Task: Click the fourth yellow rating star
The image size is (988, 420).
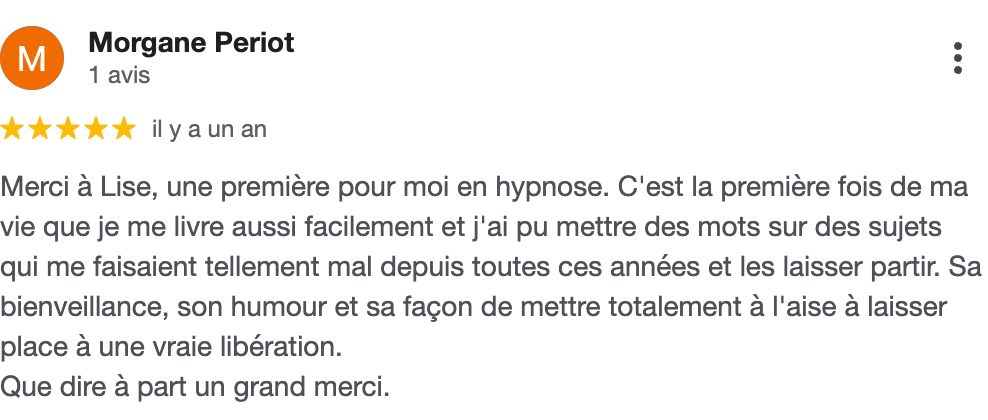Action: (95, 129)
